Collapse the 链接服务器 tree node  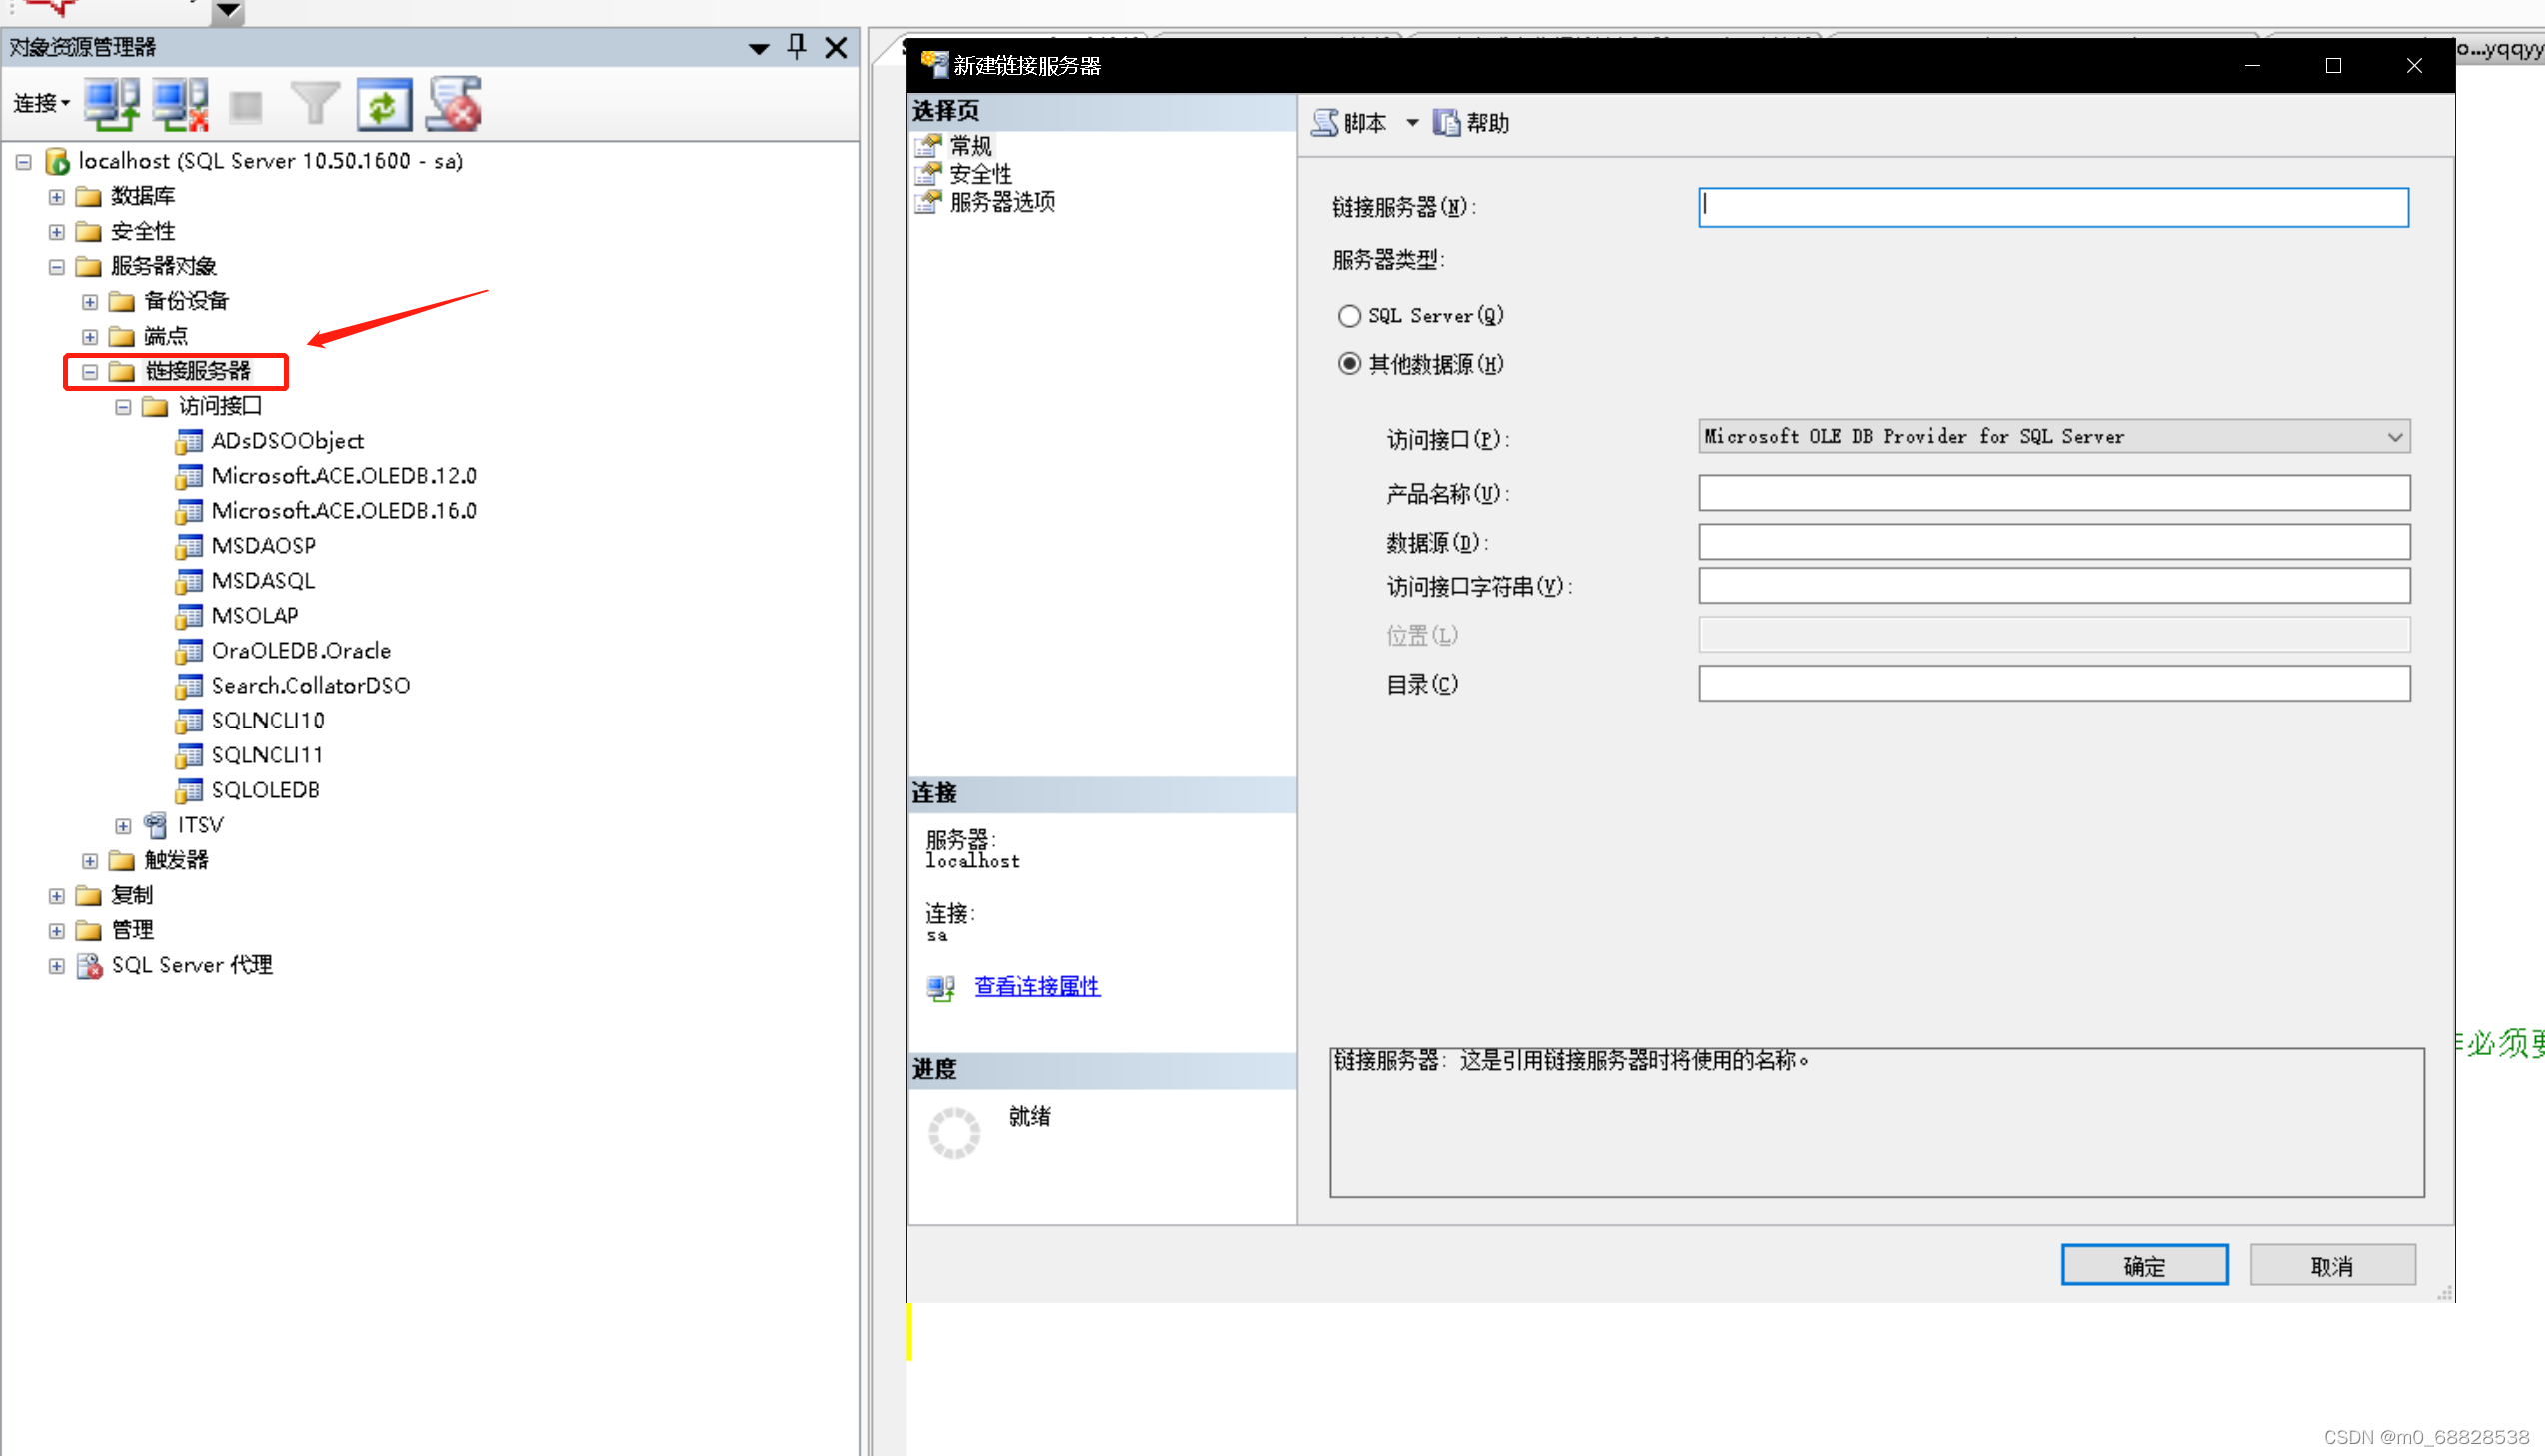point(90,372)
